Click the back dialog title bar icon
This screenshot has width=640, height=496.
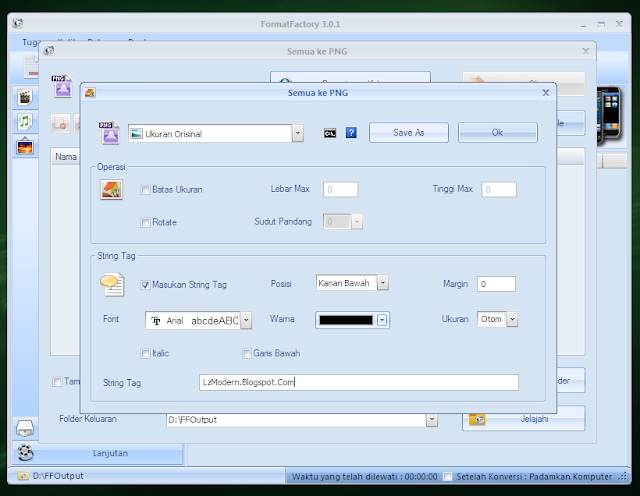tap(49, 51)
